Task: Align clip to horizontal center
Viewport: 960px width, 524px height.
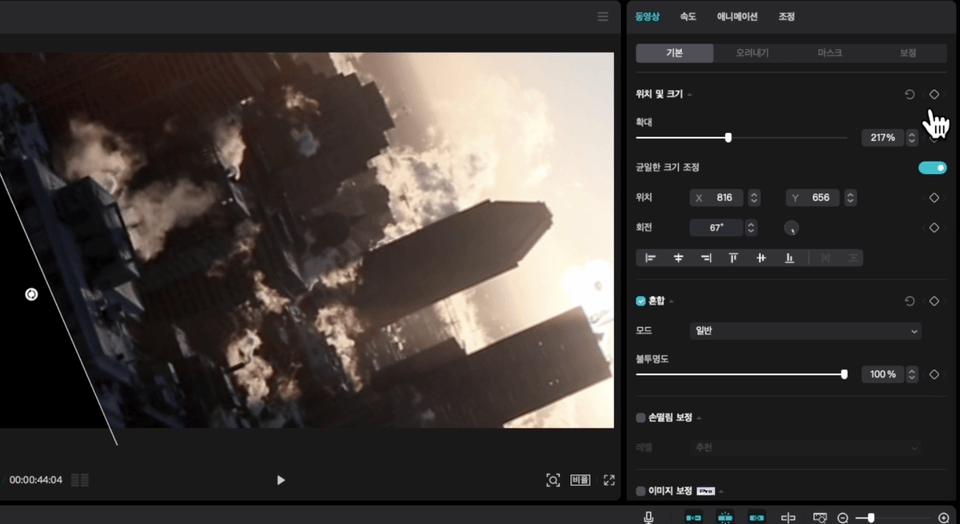Action: pos(678,258)
